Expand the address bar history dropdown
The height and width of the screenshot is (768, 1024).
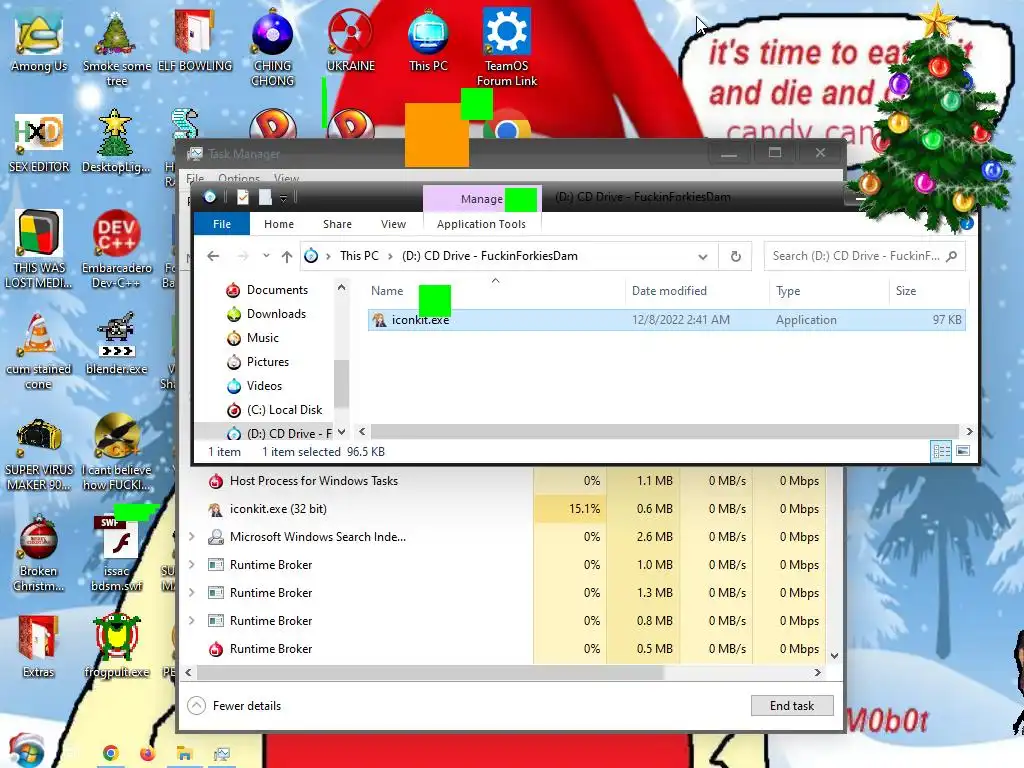pyautogui.click(x=703, y=257)
